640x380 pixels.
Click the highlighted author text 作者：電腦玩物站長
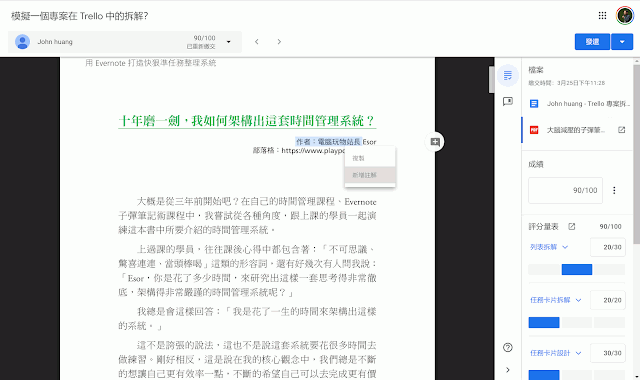click(x=329, y=142)
